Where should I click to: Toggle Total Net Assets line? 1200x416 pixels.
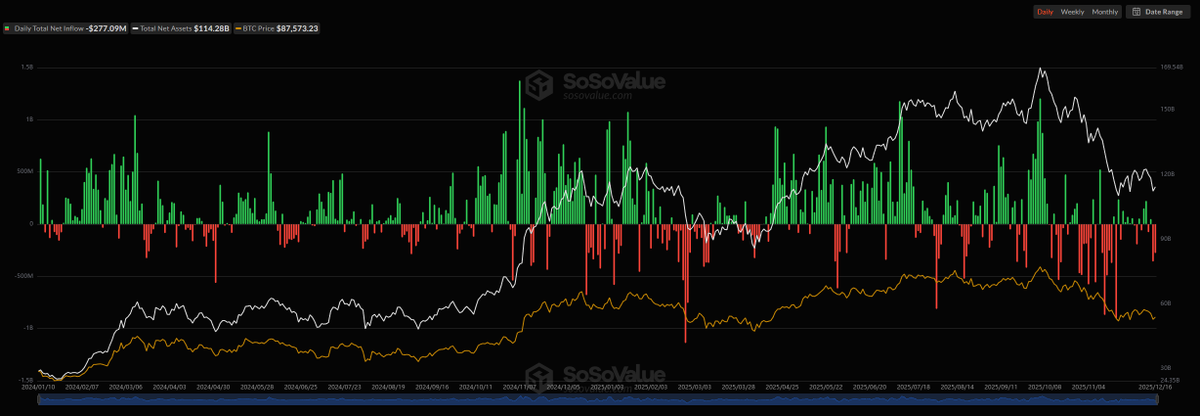coord(179,28)
